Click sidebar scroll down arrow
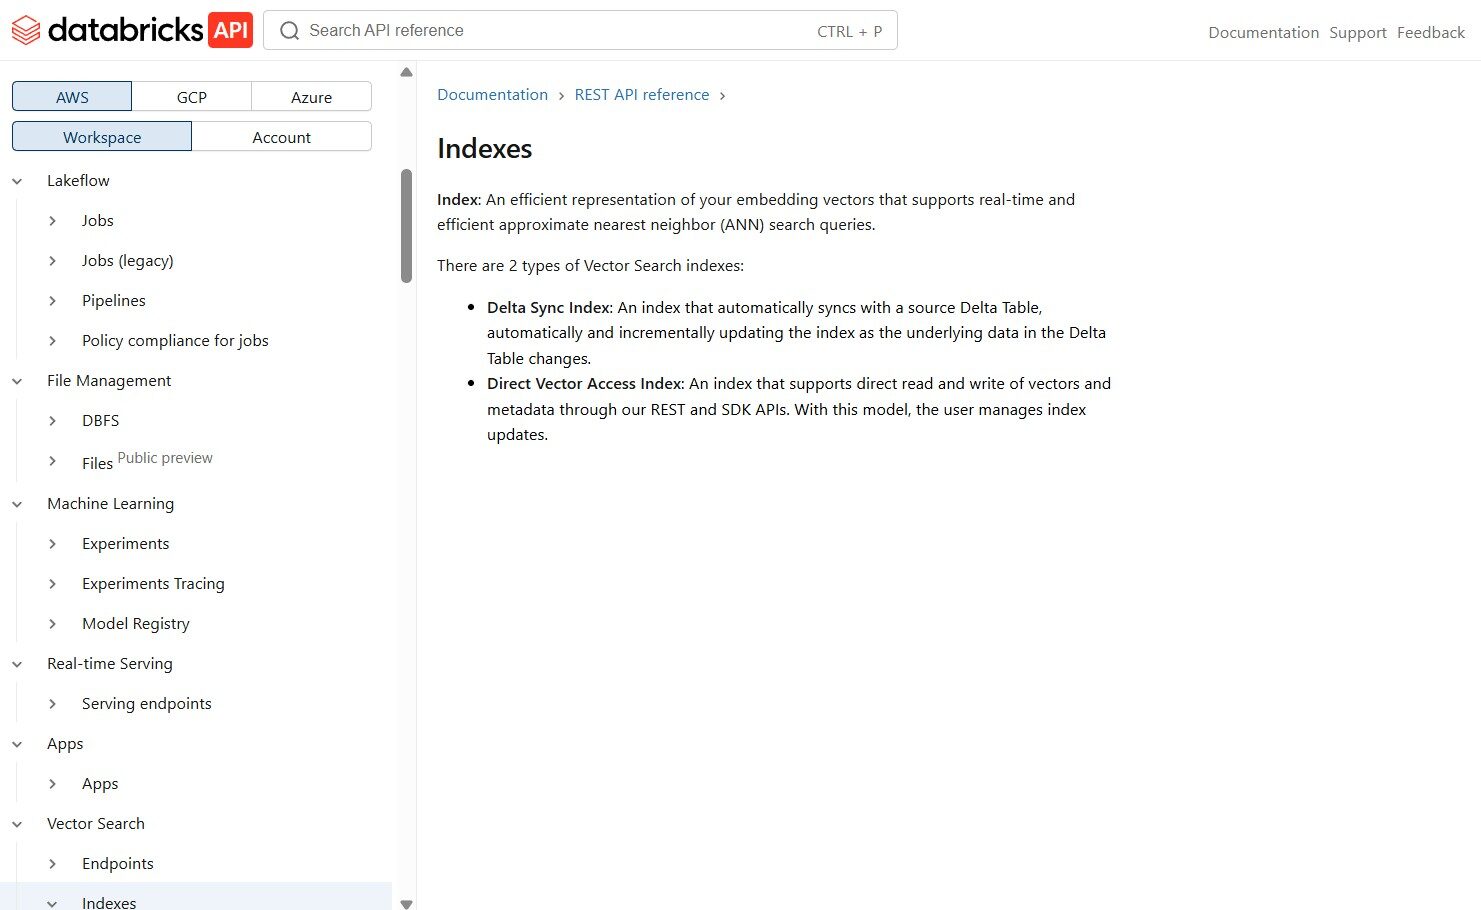This screenshot has width=1481, height=910. coord(406,903)
